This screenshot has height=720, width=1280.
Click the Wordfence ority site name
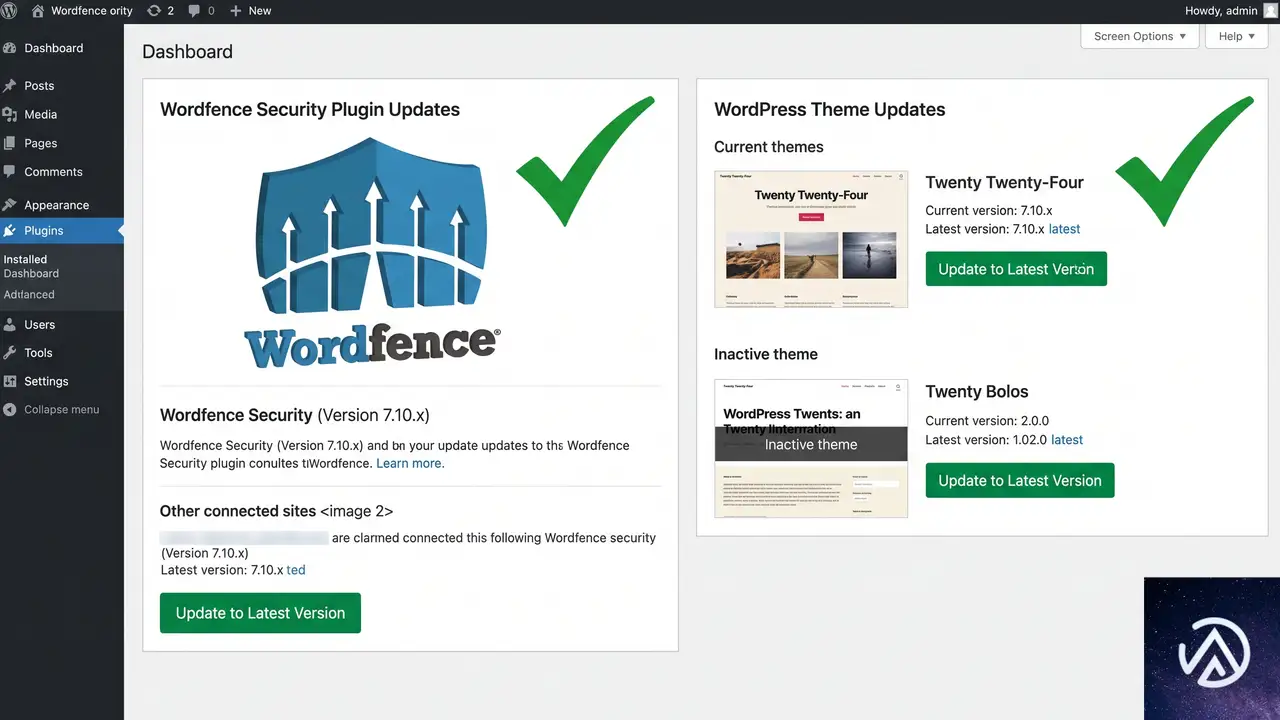click(x=92, y=10)
